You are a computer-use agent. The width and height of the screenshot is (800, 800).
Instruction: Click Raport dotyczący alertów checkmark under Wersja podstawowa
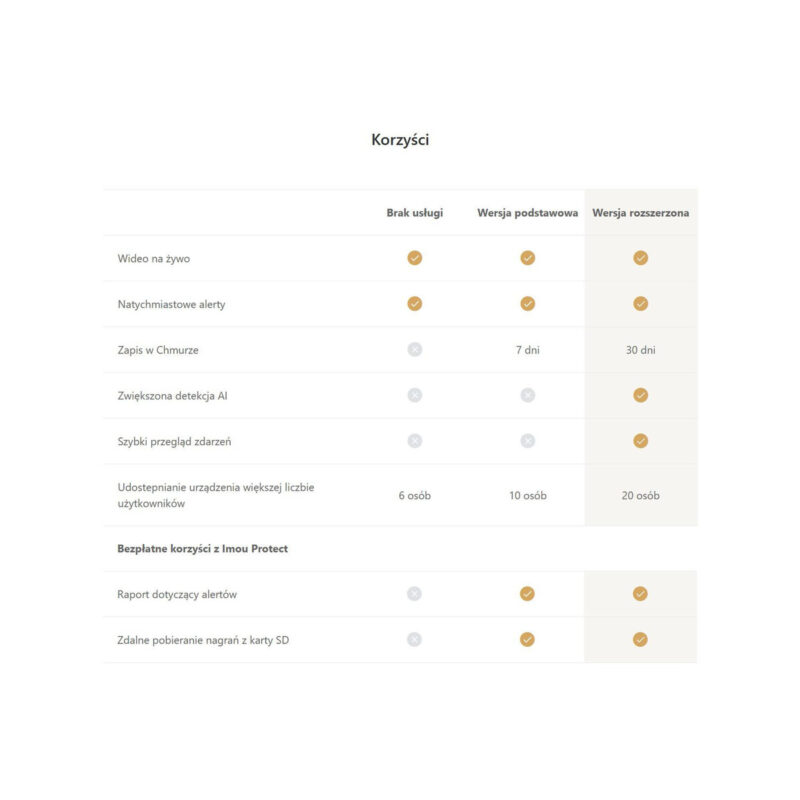tap(527, 594)
